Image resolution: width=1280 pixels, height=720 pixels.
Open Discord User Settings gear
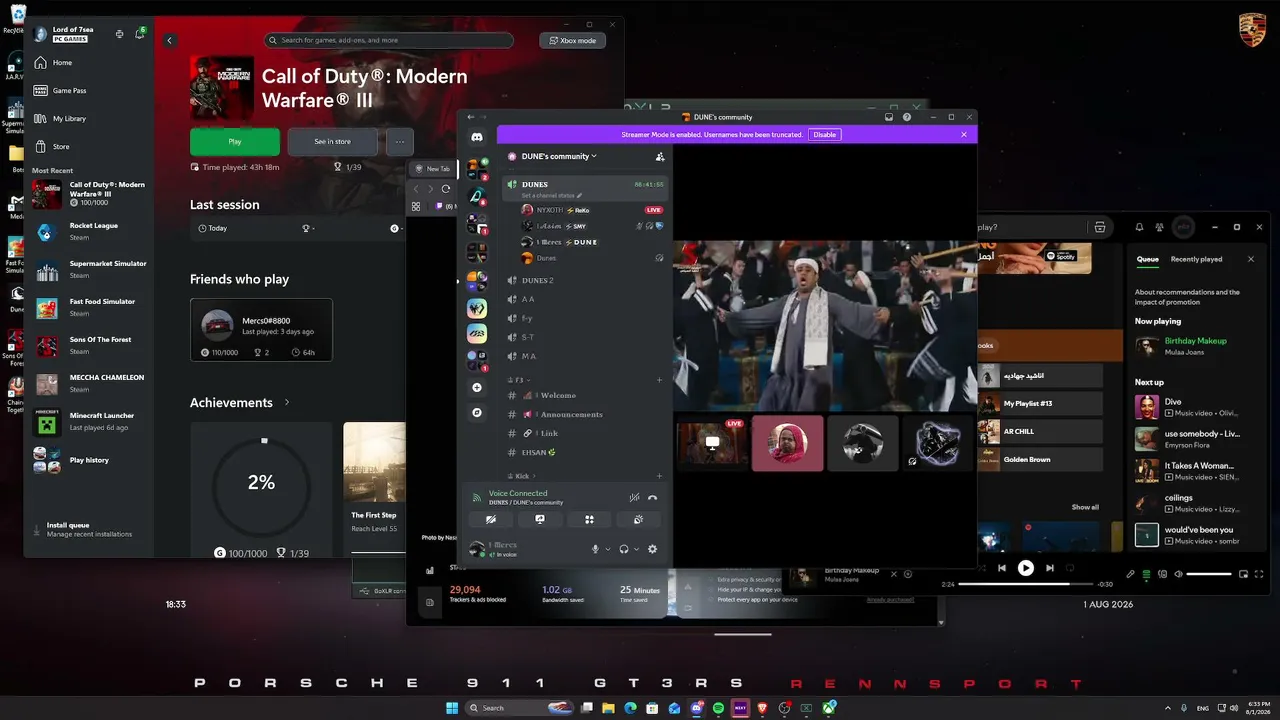[653, 549]
